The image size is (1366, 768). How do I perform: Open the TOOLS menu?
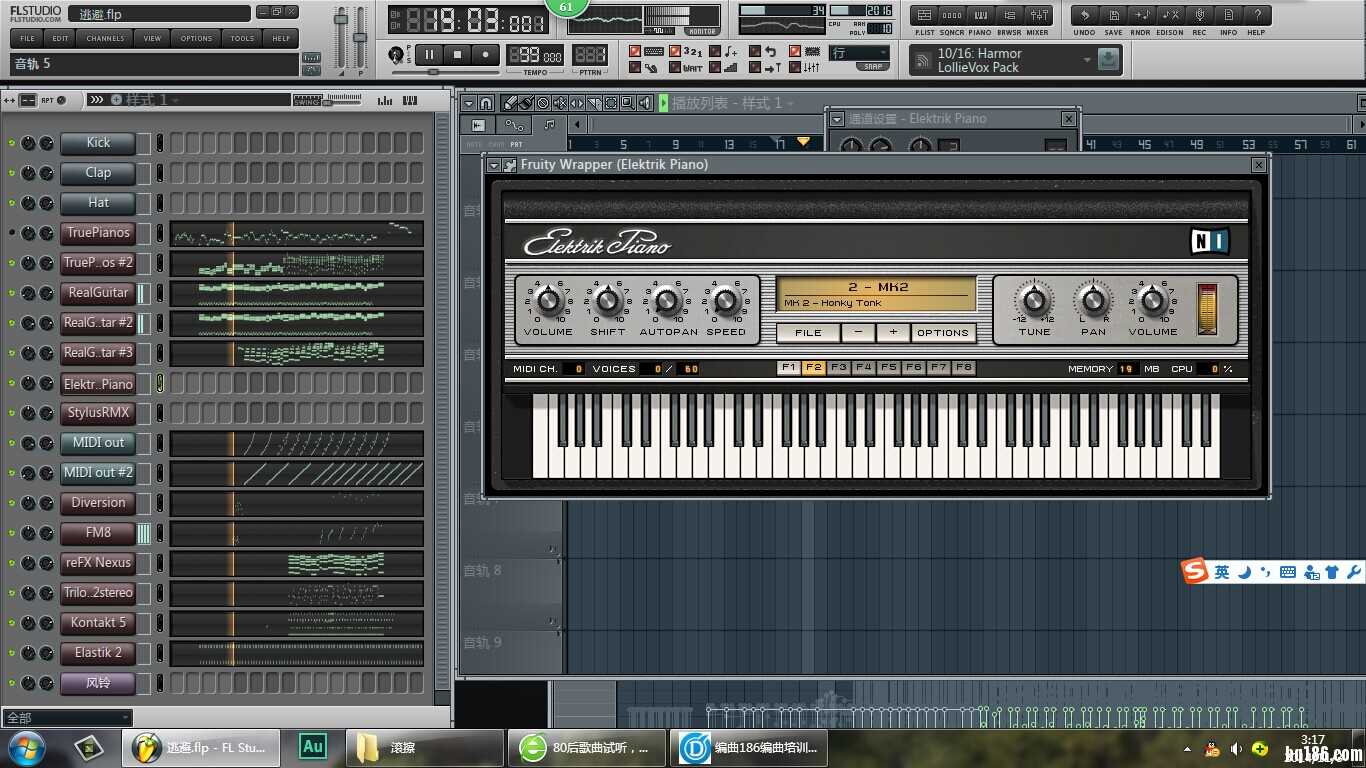242,38
